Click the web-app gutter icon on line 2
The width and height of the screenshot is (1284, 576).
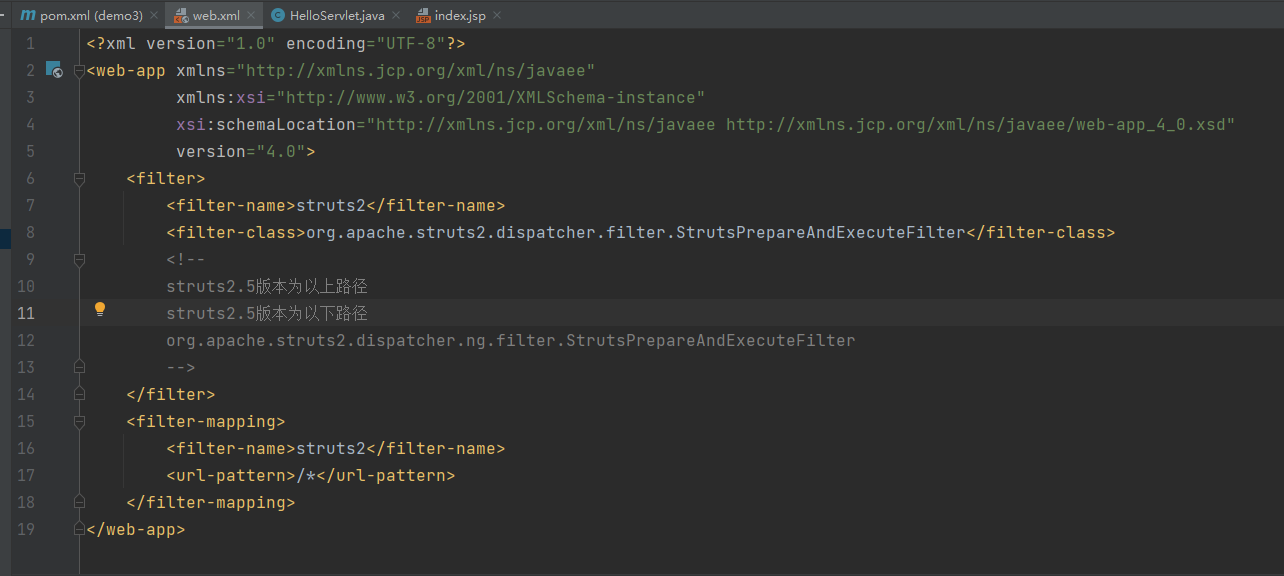(56, 70)
